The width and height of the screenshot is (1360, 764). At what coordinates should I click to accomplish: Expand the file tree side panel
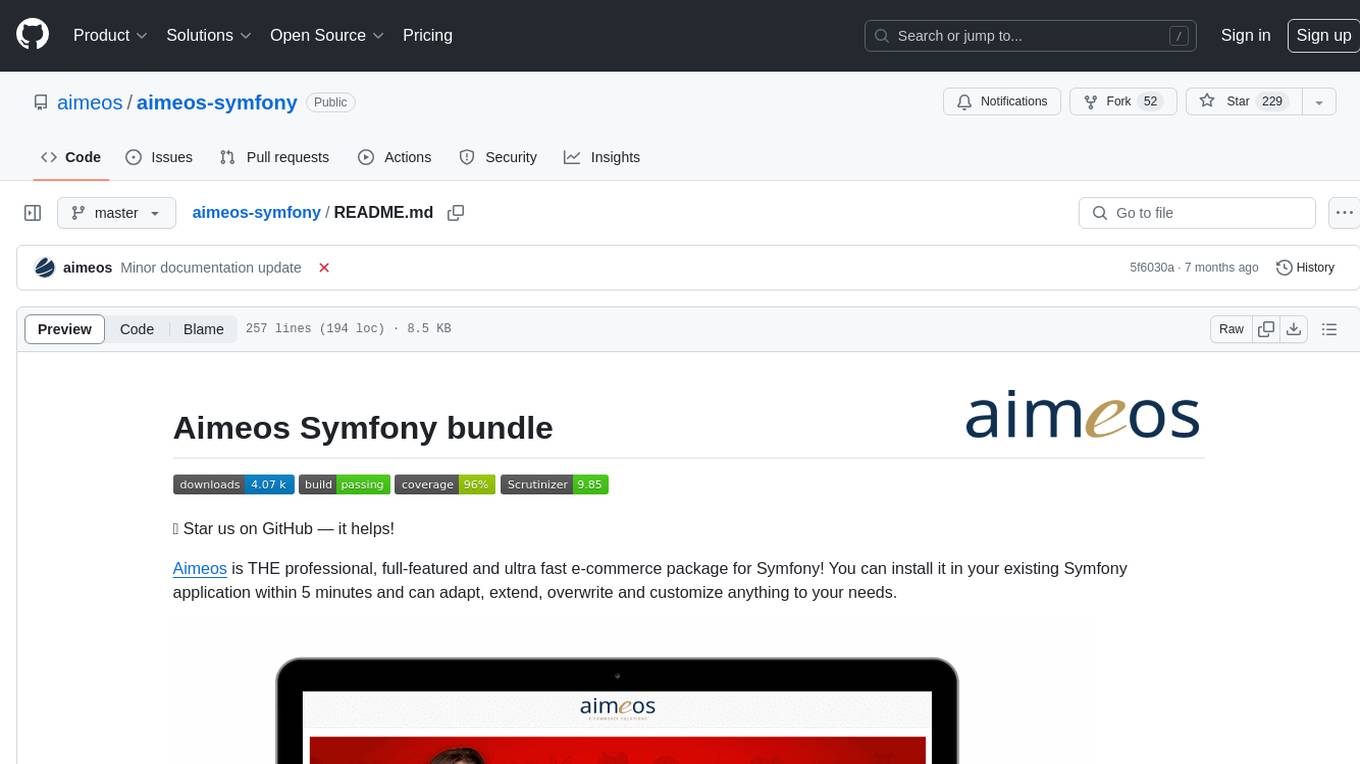33,213
